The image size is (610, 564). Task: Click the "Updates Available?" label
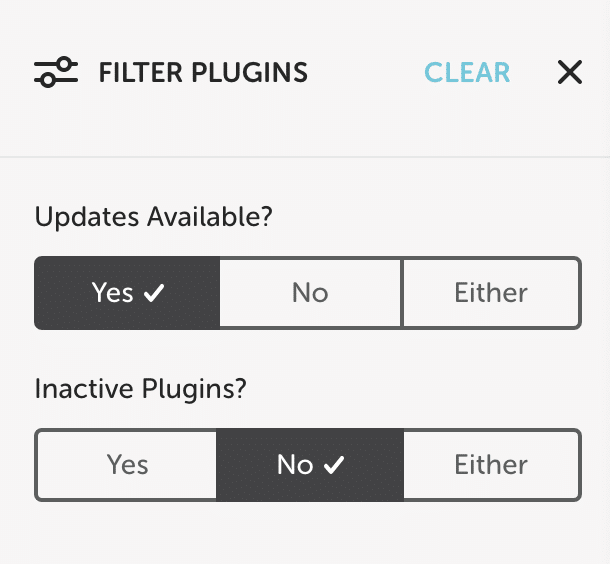153,216
